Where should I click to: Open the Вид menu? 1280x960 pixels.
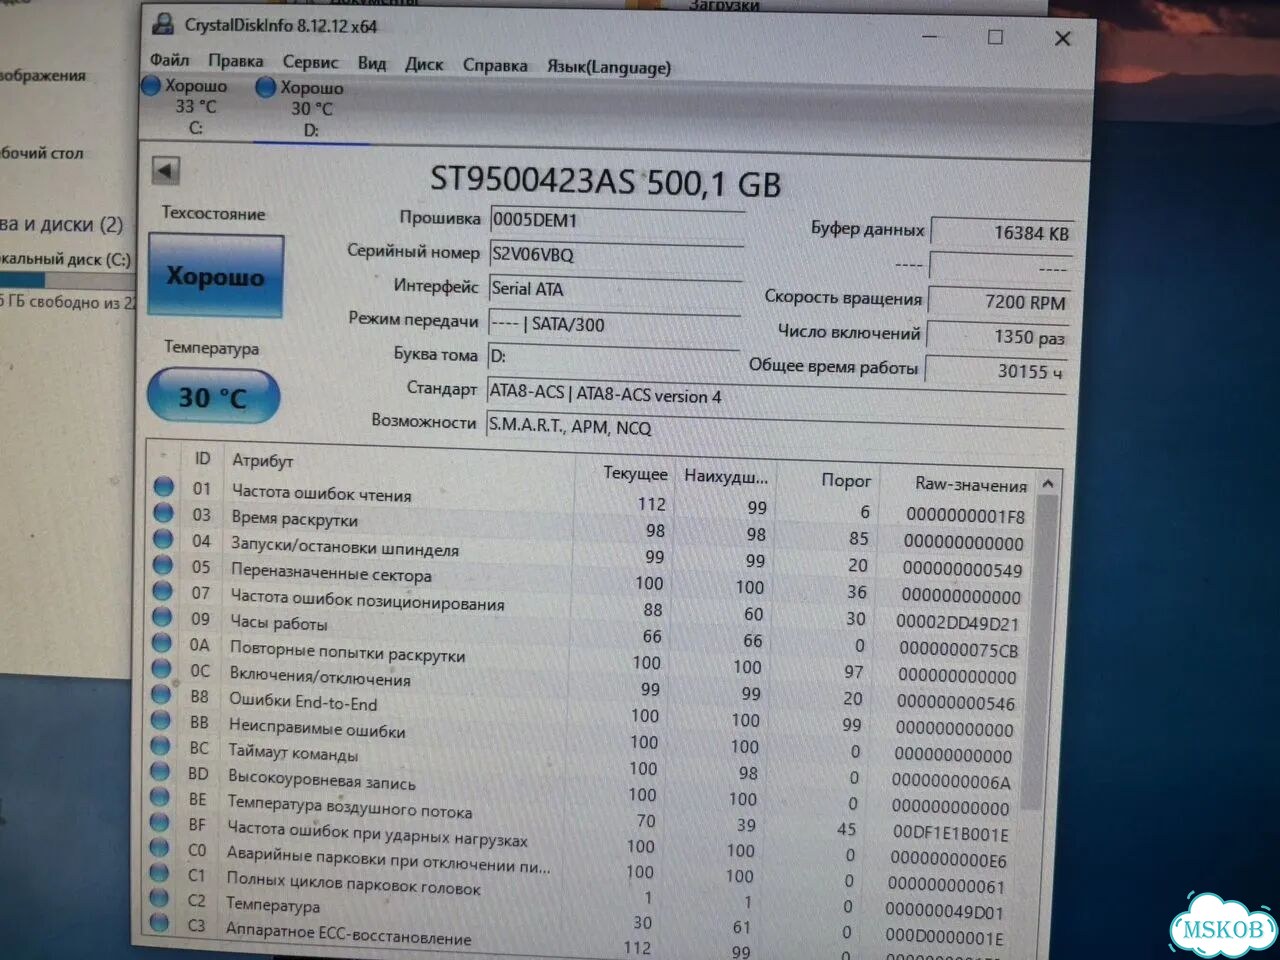(372, 63)
